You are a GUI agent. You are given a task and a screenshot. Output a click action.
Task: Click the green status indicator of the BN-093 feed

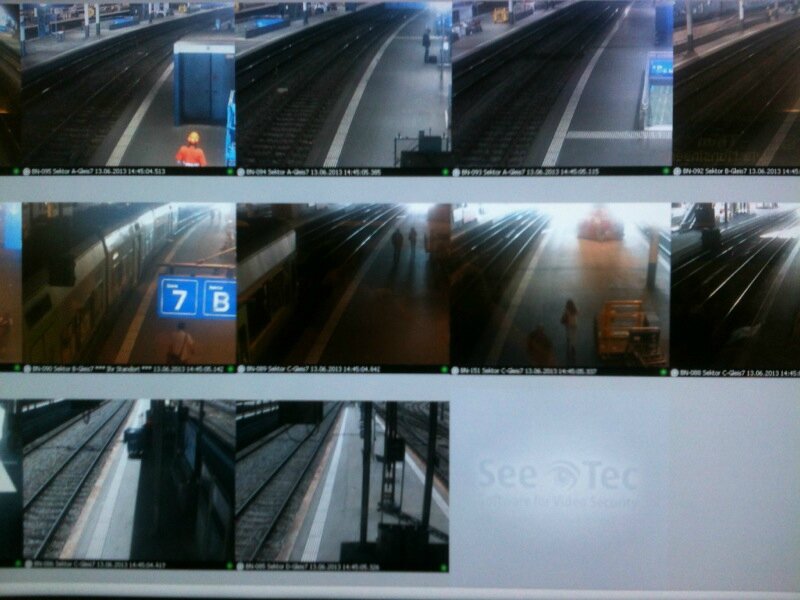[666, 171]
